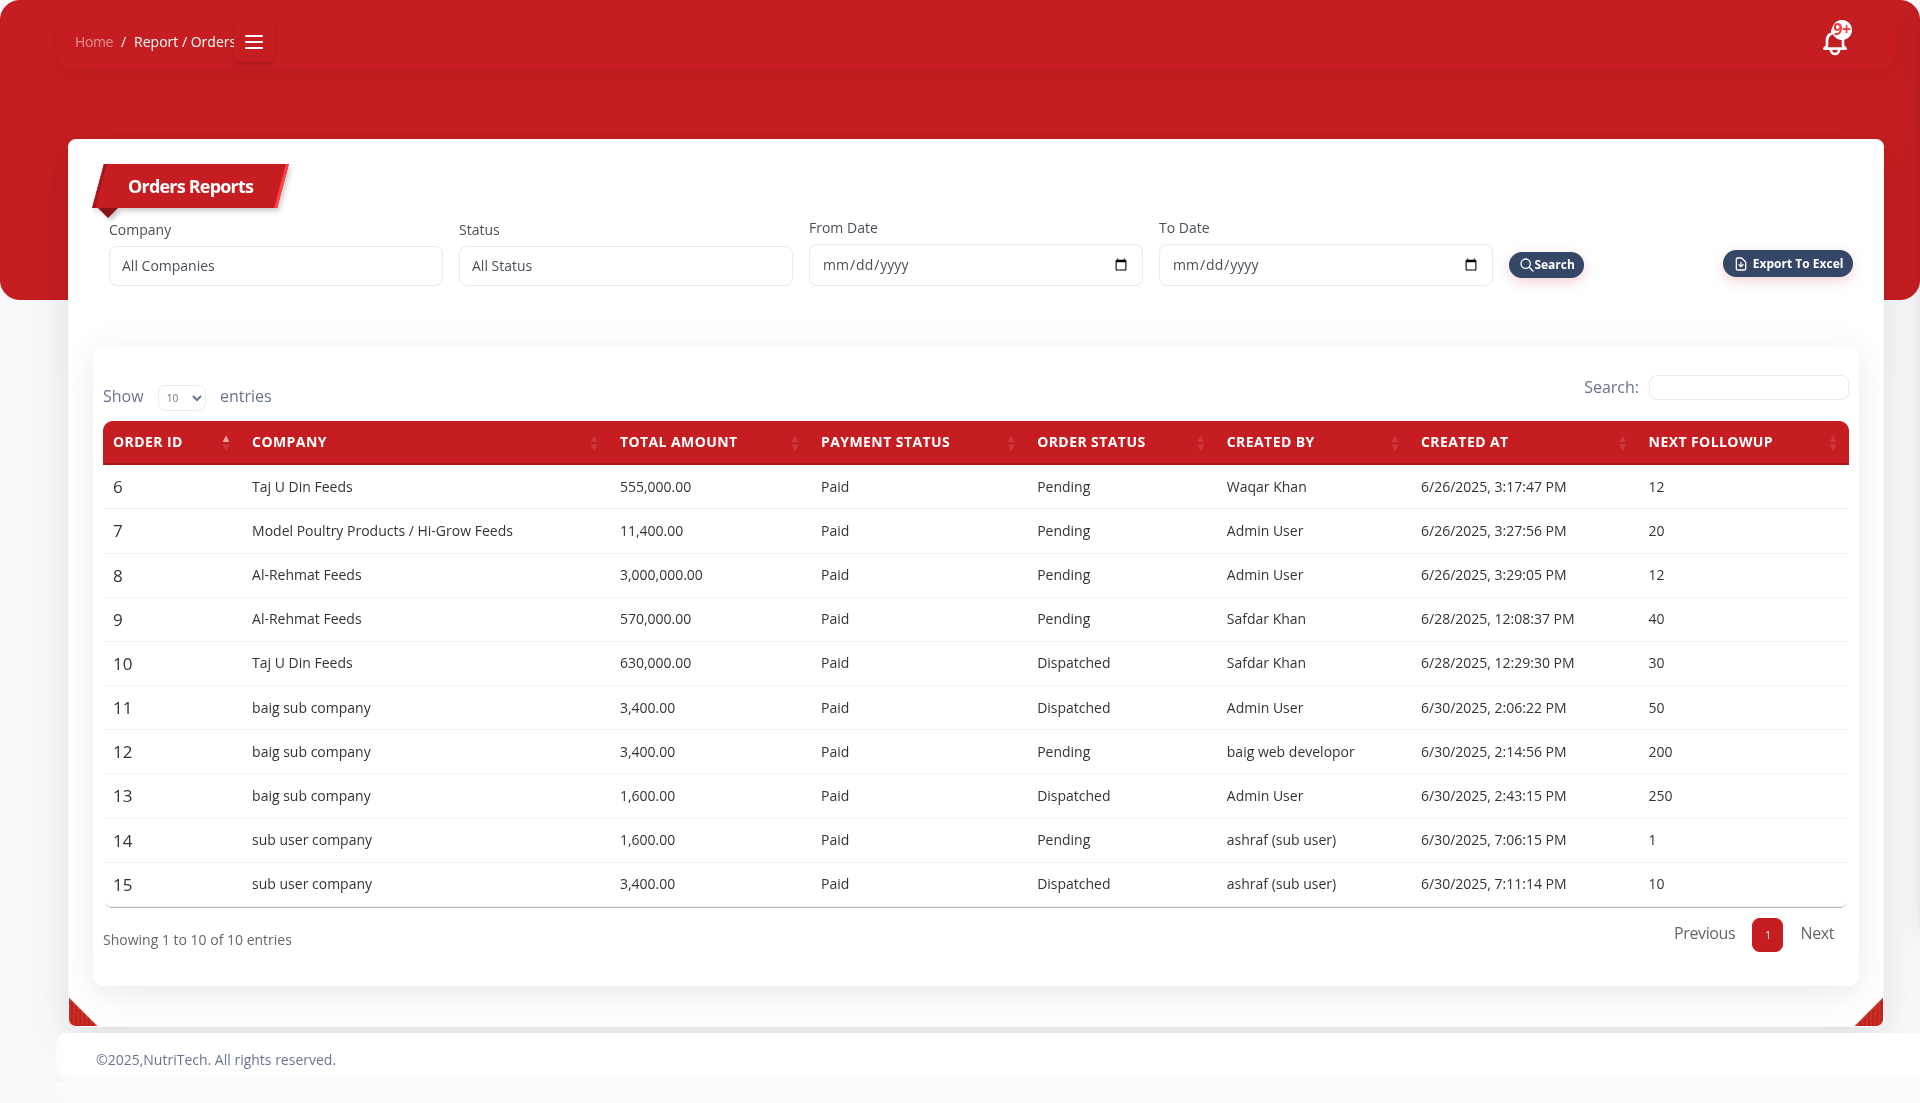Go to the Next page of results
The width and height of the screenshot is (1920, 1103).
pos(1817,933)
